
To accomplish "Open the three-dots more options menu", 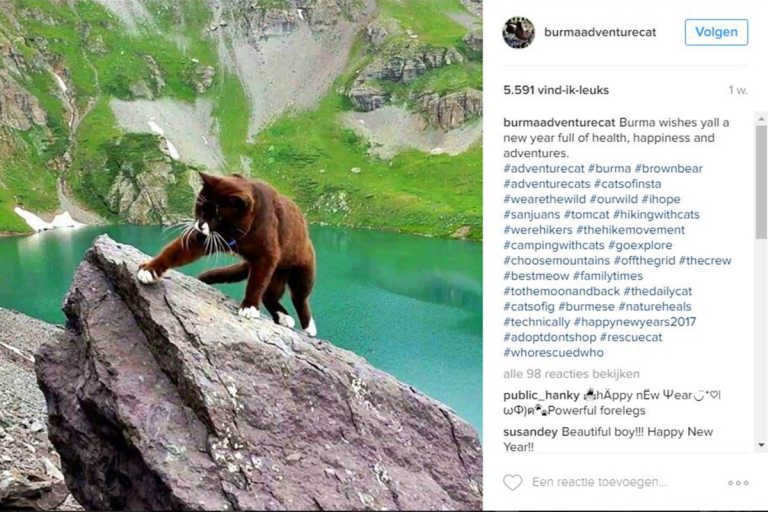I will [x=738, y=483].
